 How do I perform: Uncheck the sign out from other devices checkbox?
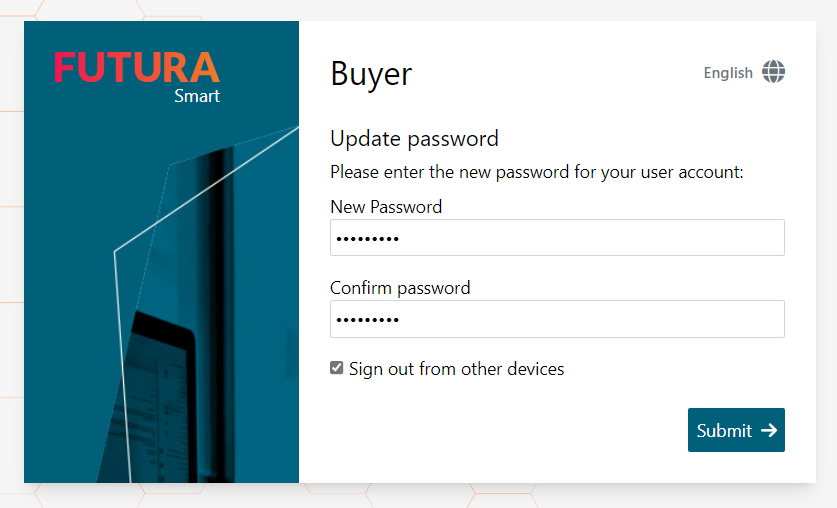tap(337, 368)
